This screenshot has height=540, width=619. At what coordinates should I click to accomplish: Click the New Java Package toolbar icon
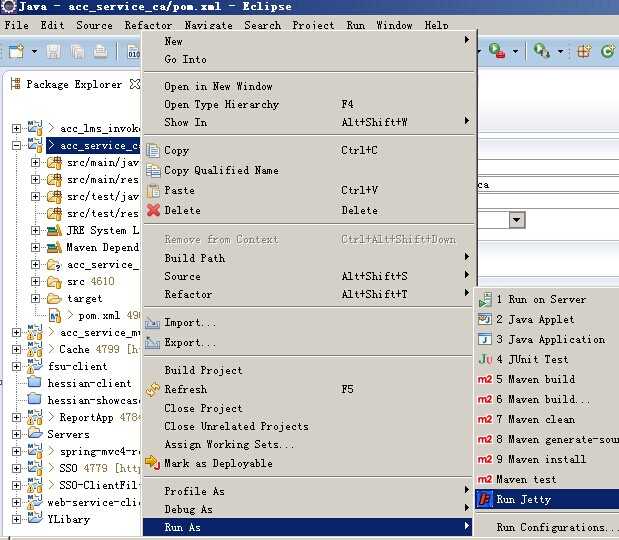[584, 51]
